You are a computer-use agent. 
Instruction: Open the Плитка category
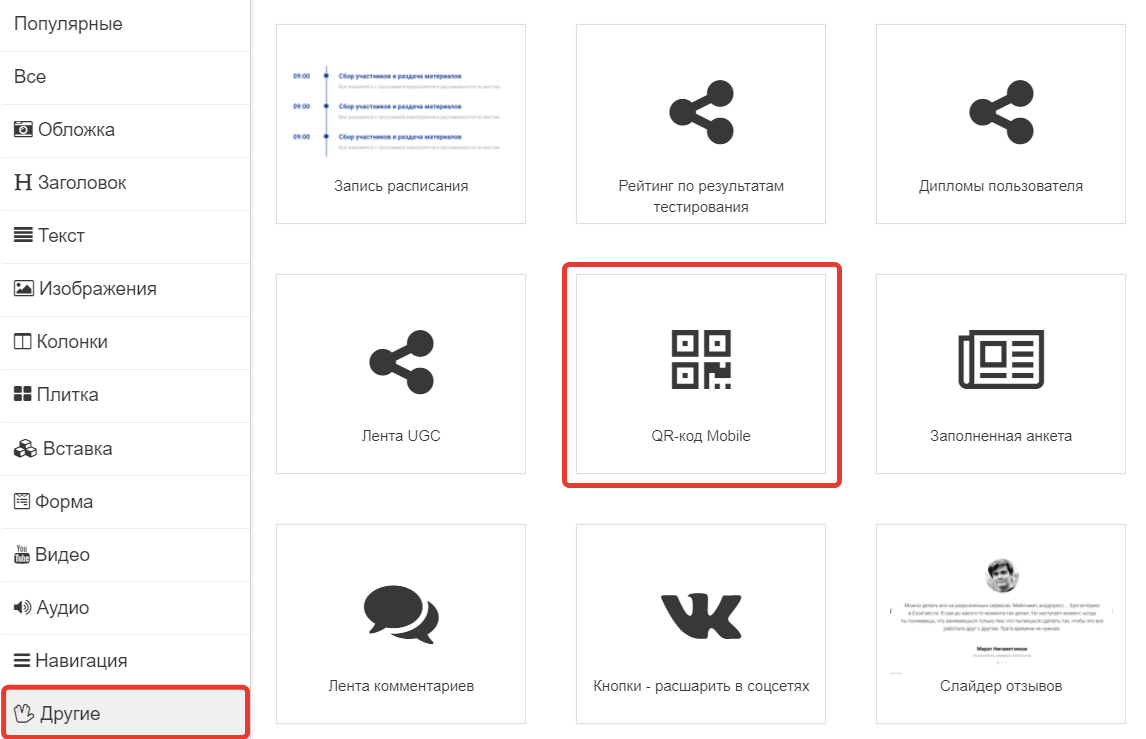[x=126, y=395]
